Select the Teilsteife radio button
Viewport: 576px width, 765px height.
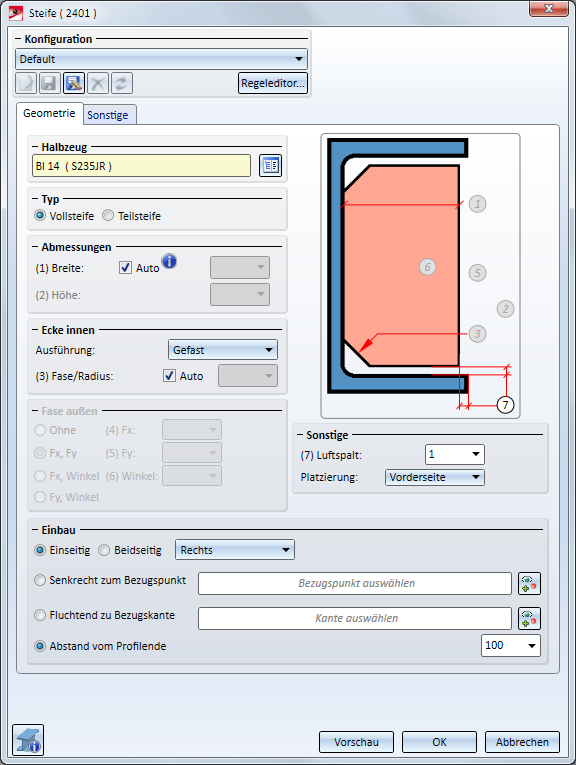(108, 216)
